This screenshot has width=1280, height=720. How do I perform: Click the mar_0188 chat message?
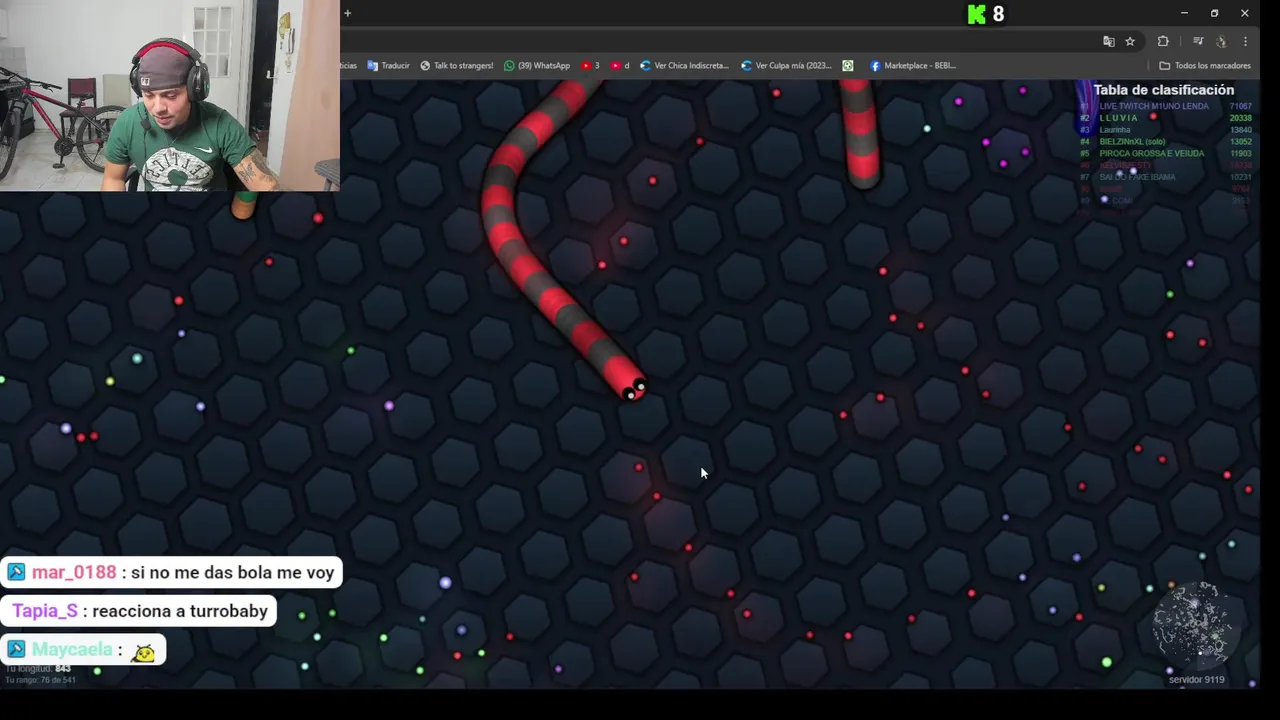point(171,573)
